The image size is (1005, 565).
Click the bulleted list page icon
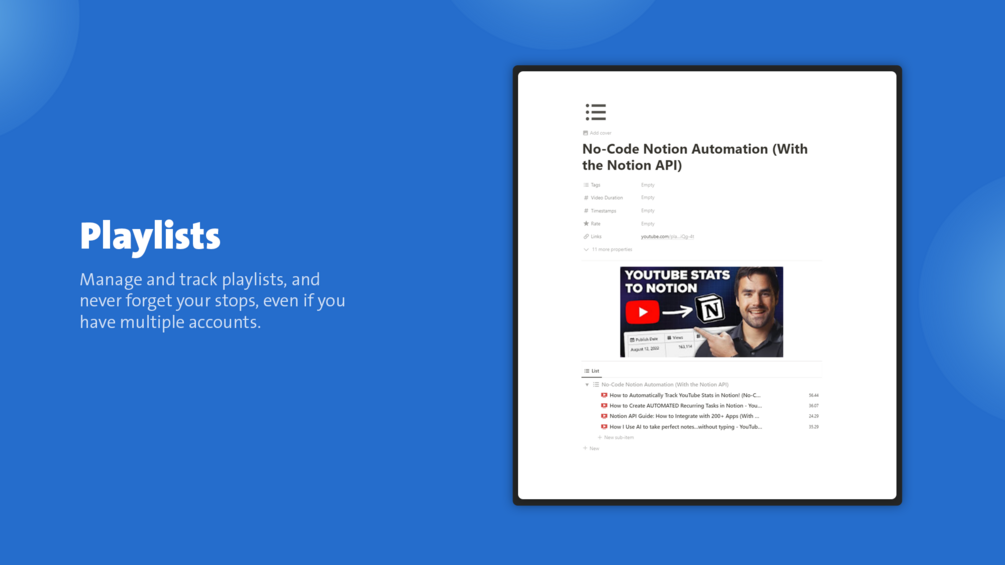pyautogui.click(x=595, y=112)
